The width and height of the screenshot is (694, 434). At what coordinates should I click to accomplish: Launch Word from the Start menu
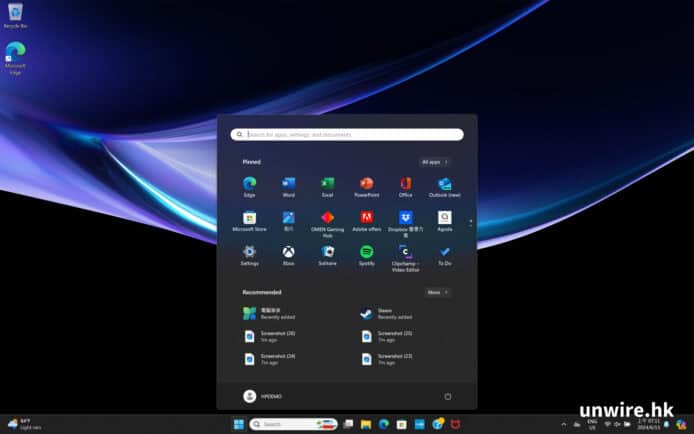coord(288,184)
